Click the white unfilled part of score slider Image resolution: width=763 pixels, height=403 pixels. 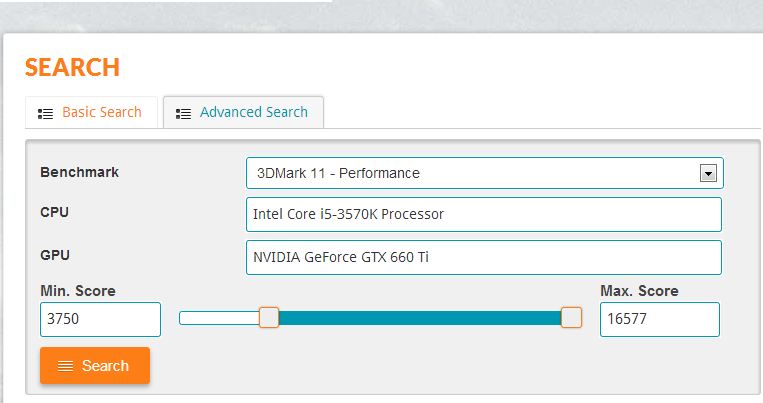(x=218, y=318)
